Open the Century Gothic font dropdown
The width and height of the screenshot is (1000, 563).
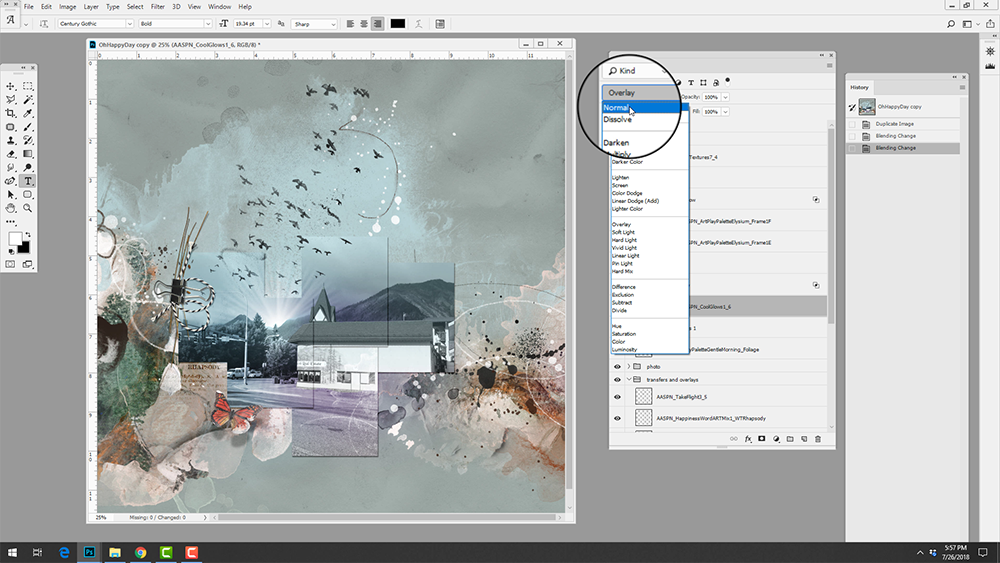[129, 24]
